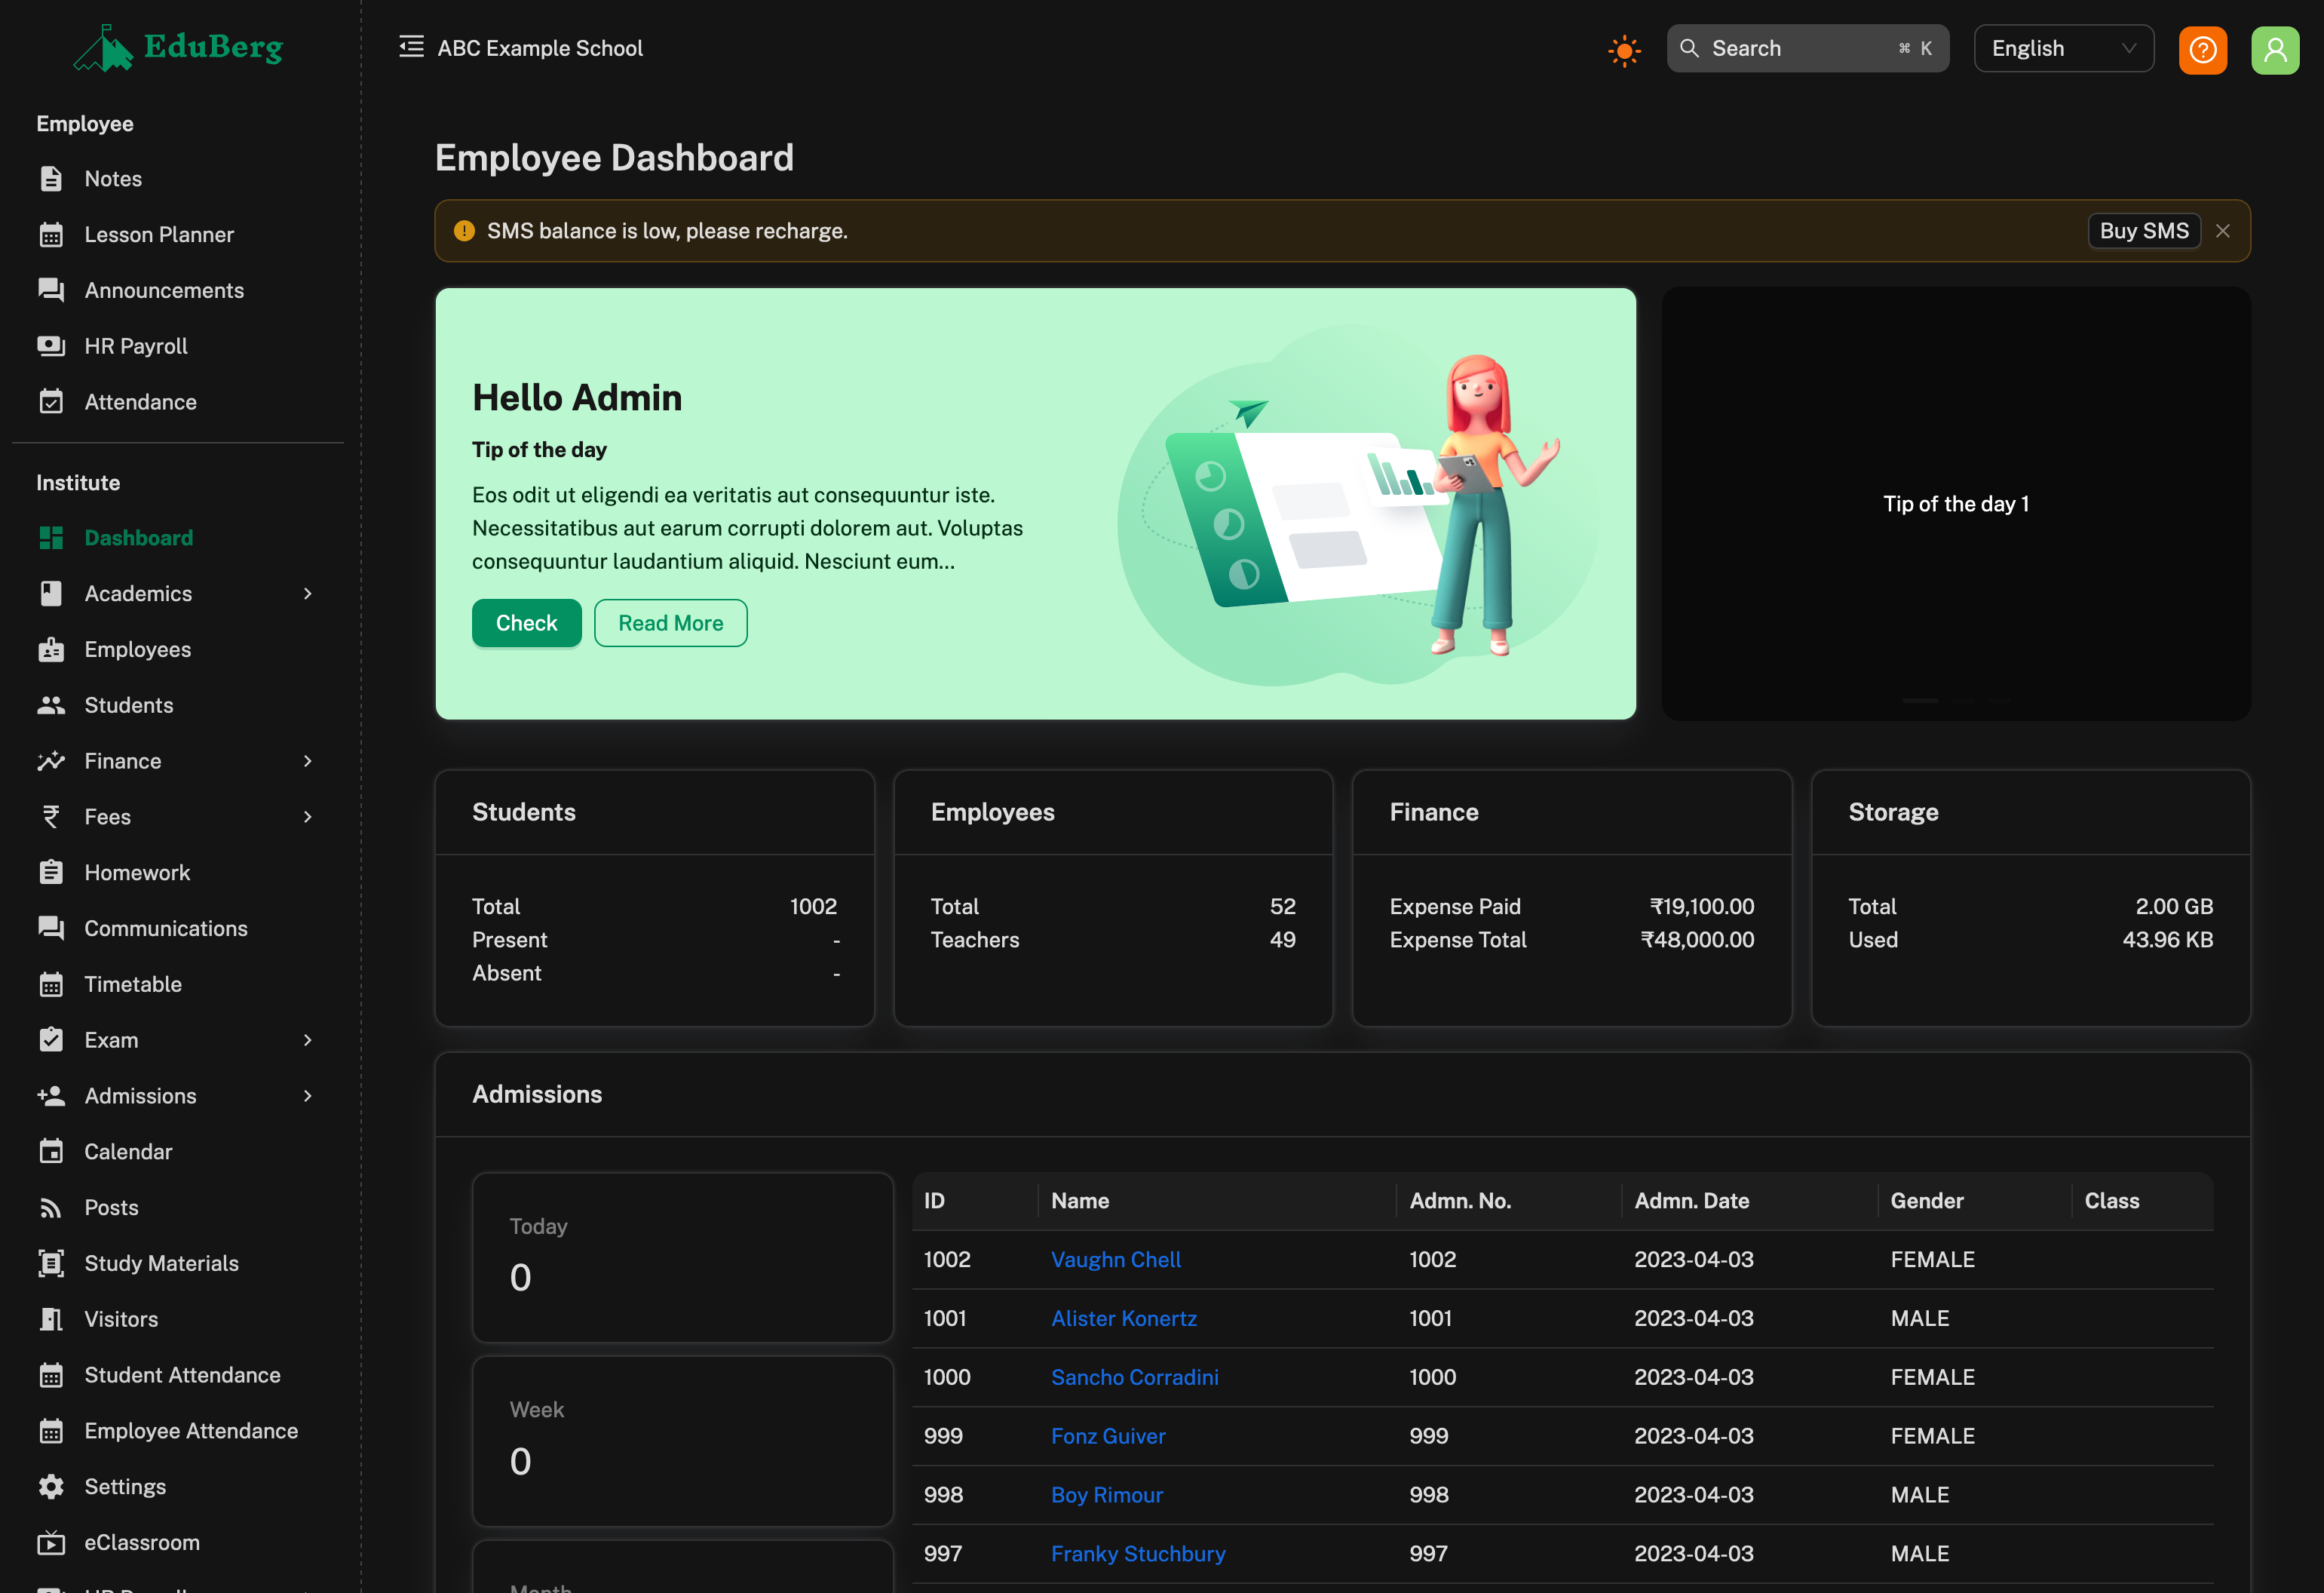Screen dimensions: 2324x1593
Task: Select the first tip carousel indicator
Action: (1919, 701)
